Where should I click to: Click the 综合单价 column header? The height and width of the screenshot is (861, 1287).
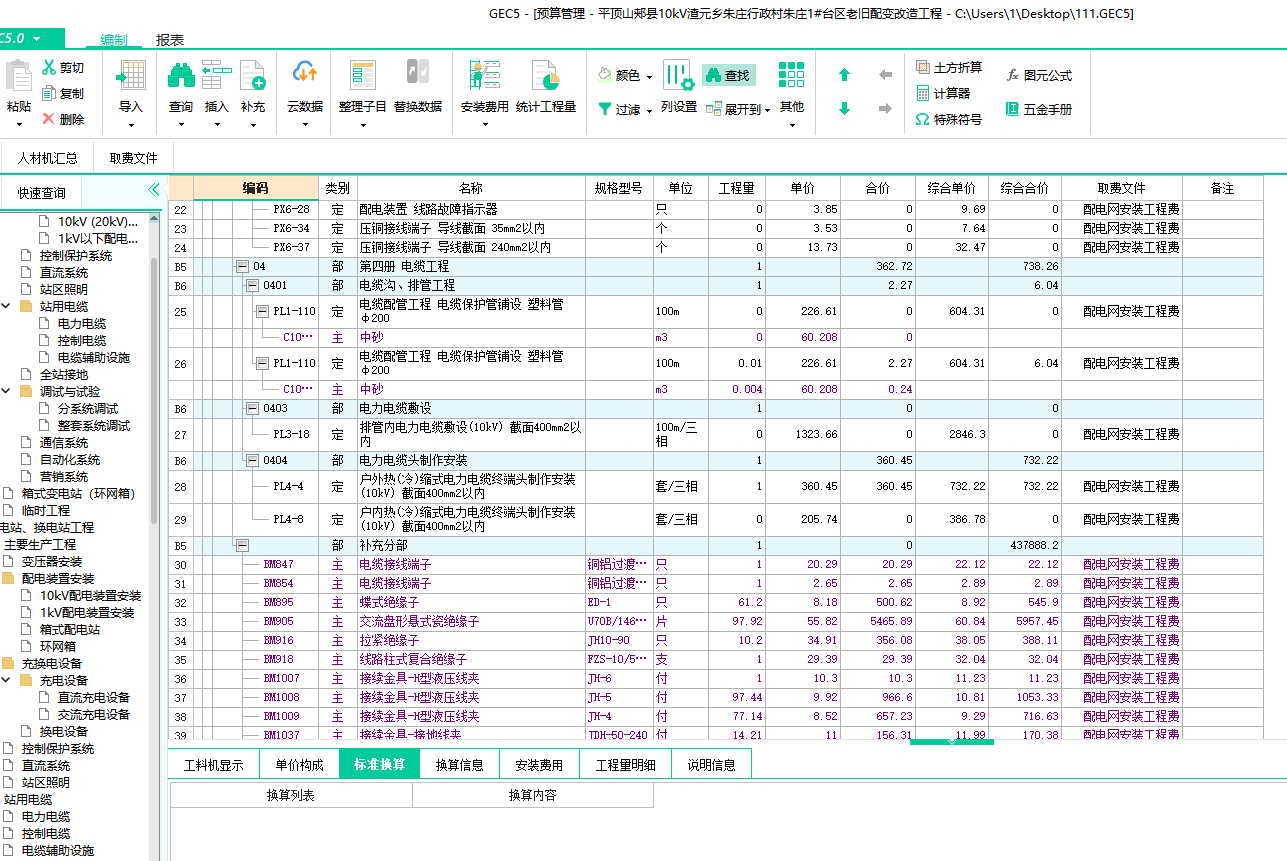(x=952, y=188)
